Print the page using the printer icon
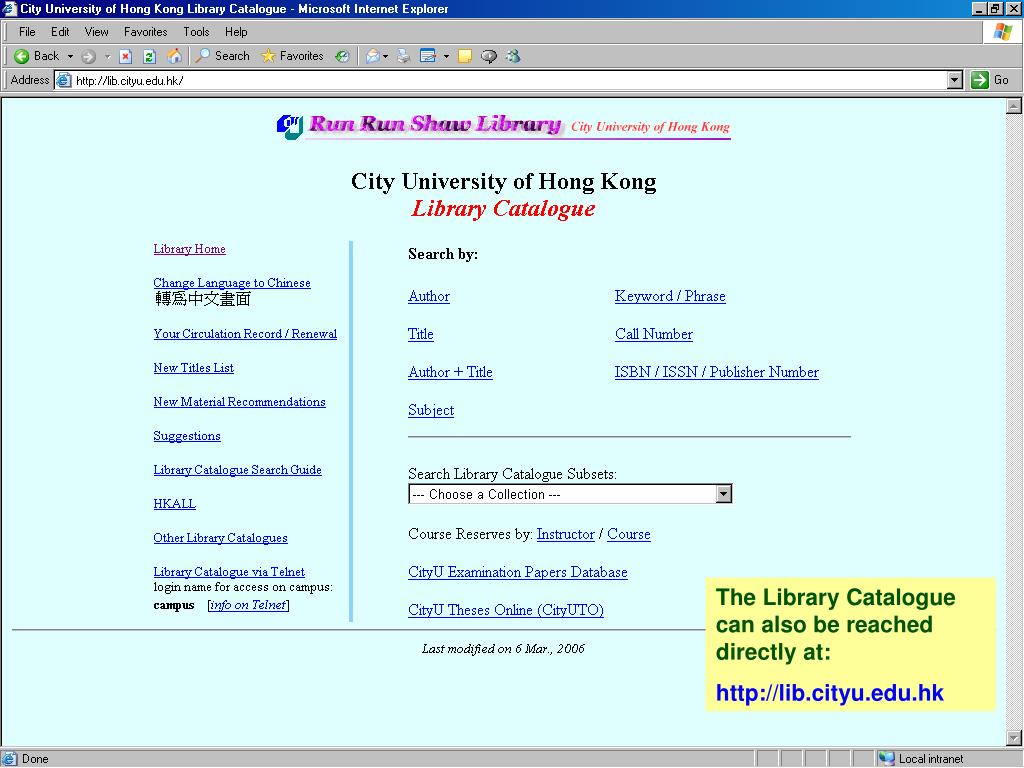The width and height of the screenshot is (1024, 768). 404,56
